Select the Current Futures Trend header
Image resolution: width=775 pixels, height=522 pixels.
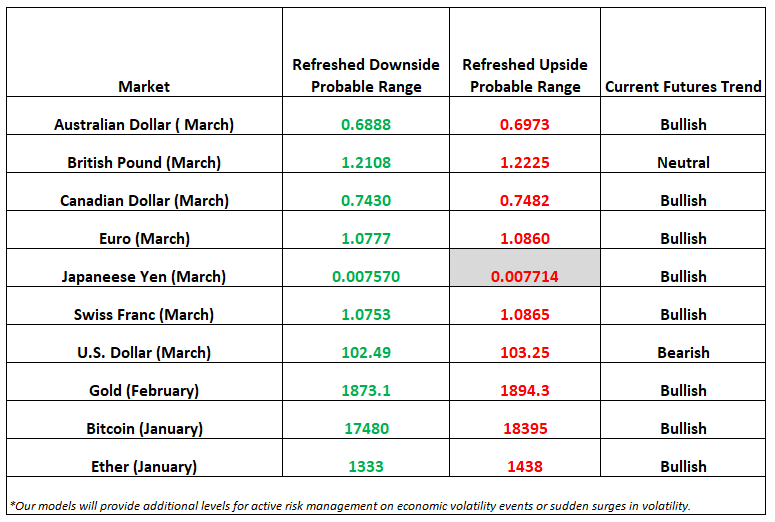pyautogui.click(x=683, y=52)
